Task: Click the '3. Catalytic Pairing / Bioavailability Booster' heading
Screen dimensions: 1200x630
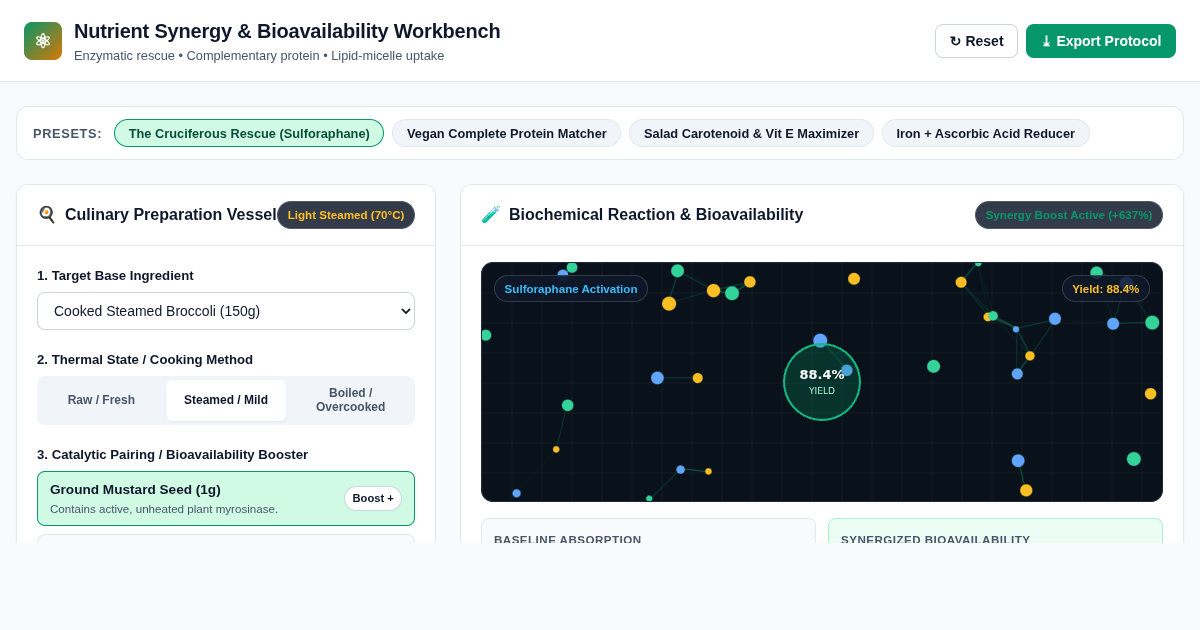Action: point(172,454)
